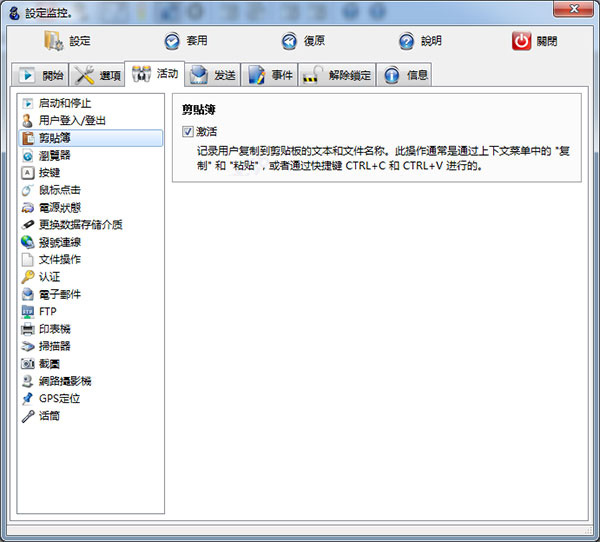Screen dimensions: 600x542
Task: Click the 復原 restore icon
Action: point(289,41)
